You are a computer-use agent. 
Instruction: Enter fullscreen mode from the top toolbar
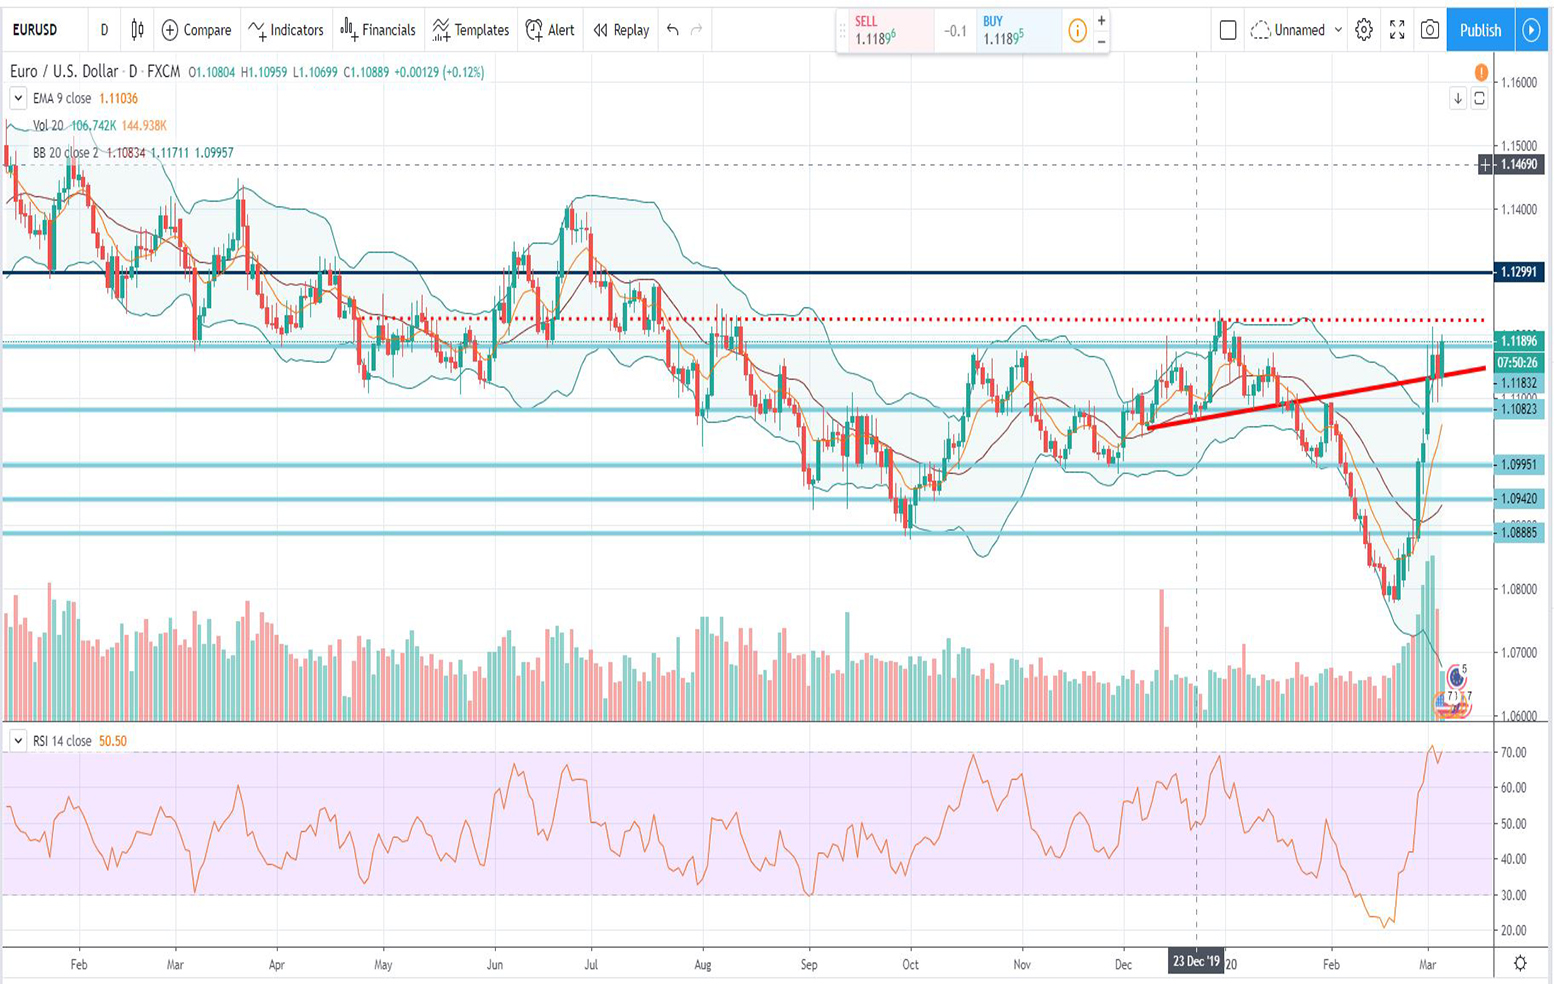coord(1397,30)
